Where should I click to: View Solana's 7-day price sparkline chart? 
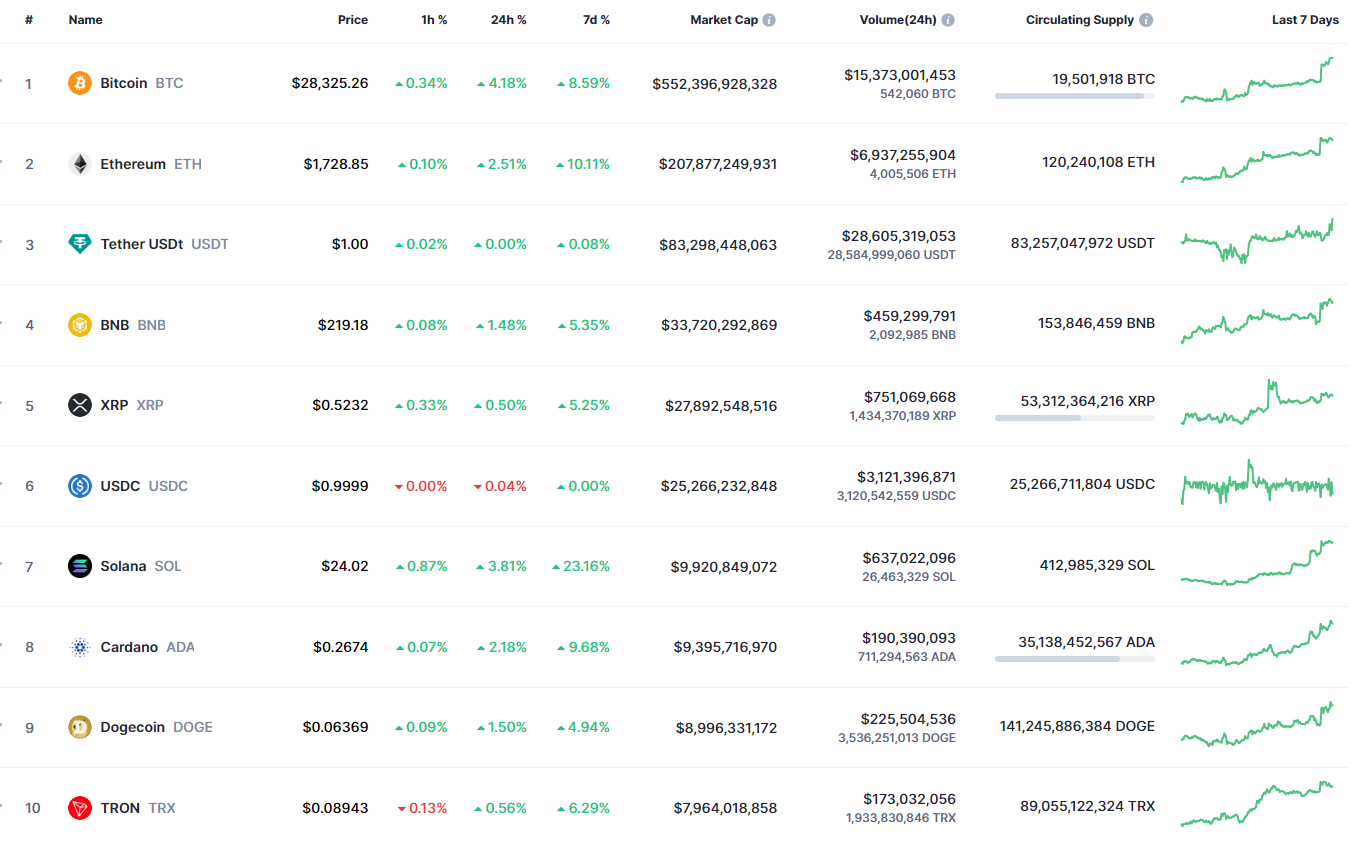pos(1257,564)
